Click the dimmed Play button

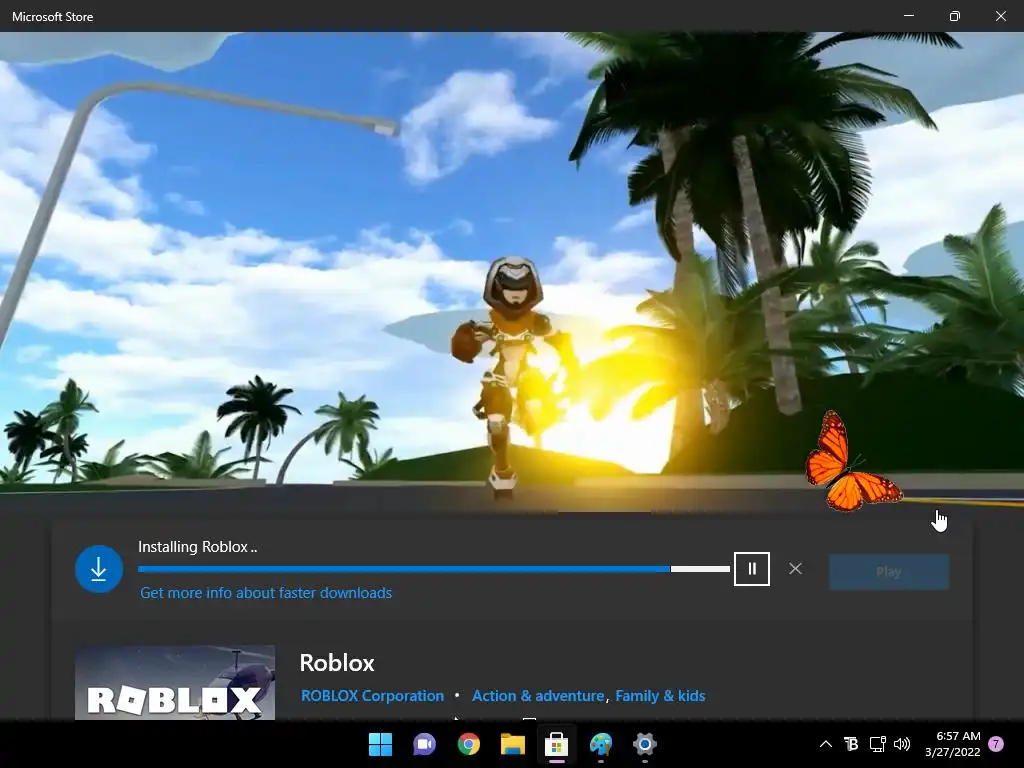click(x=889, y=571)
